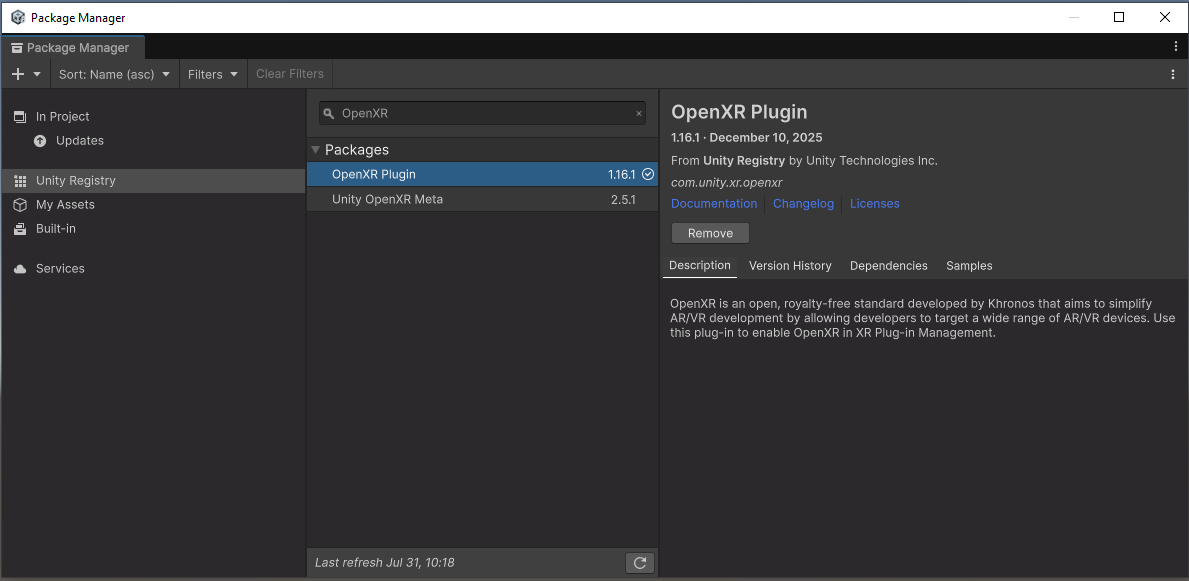Click the Remove button
Screen dimensions: 1189x581
pos(711,234)
